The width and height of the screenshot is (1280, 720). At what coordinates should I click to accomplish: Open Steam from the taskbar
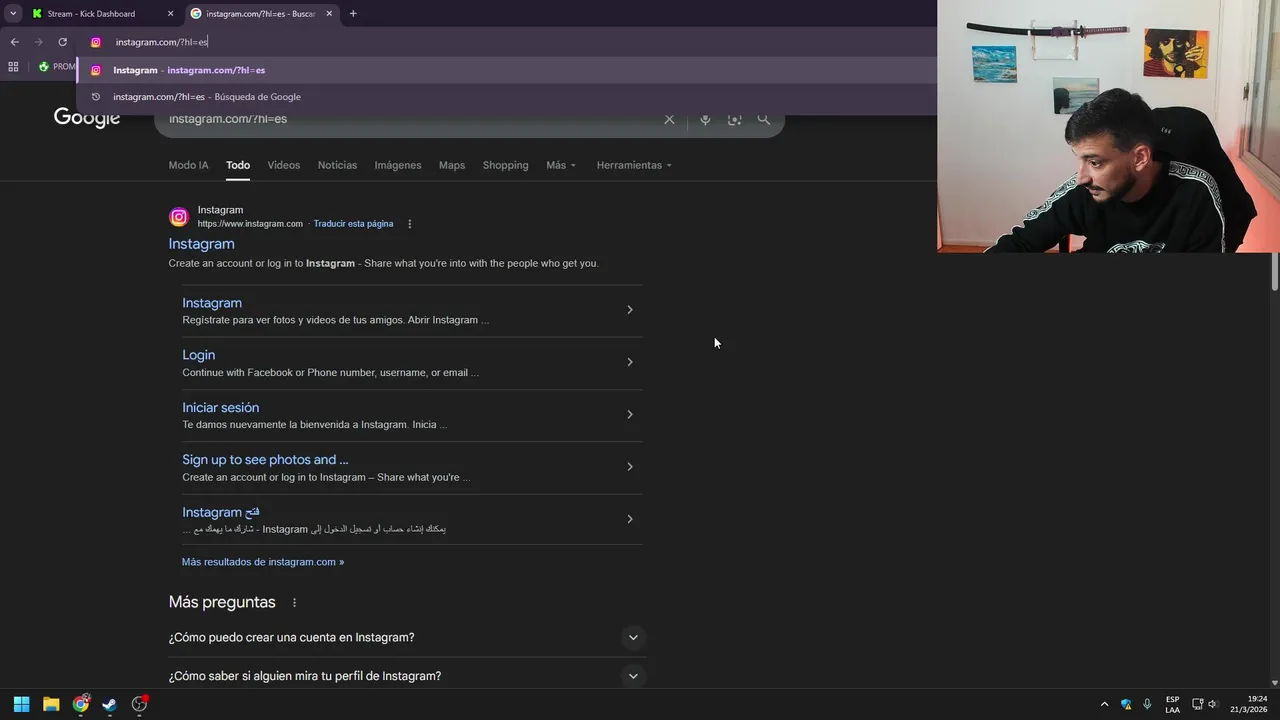110,704
